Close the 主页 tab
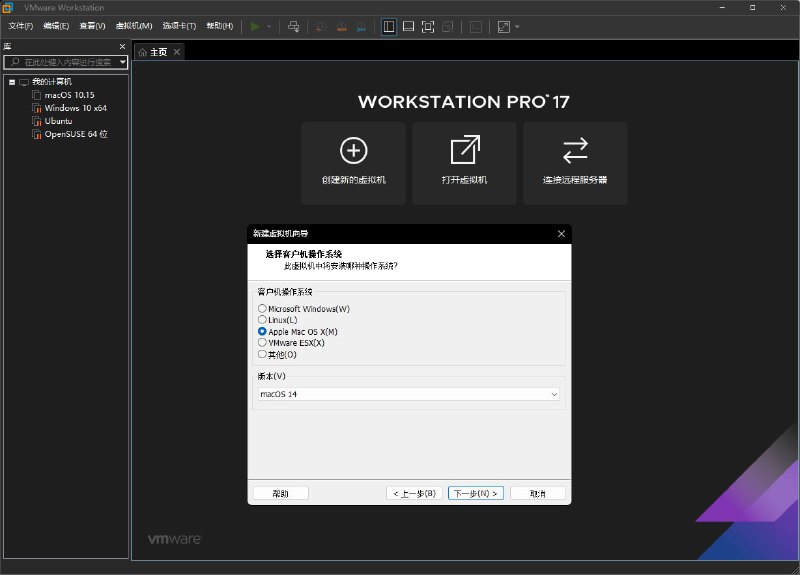This screenshot has height=575, width=800. pos(177,52)
